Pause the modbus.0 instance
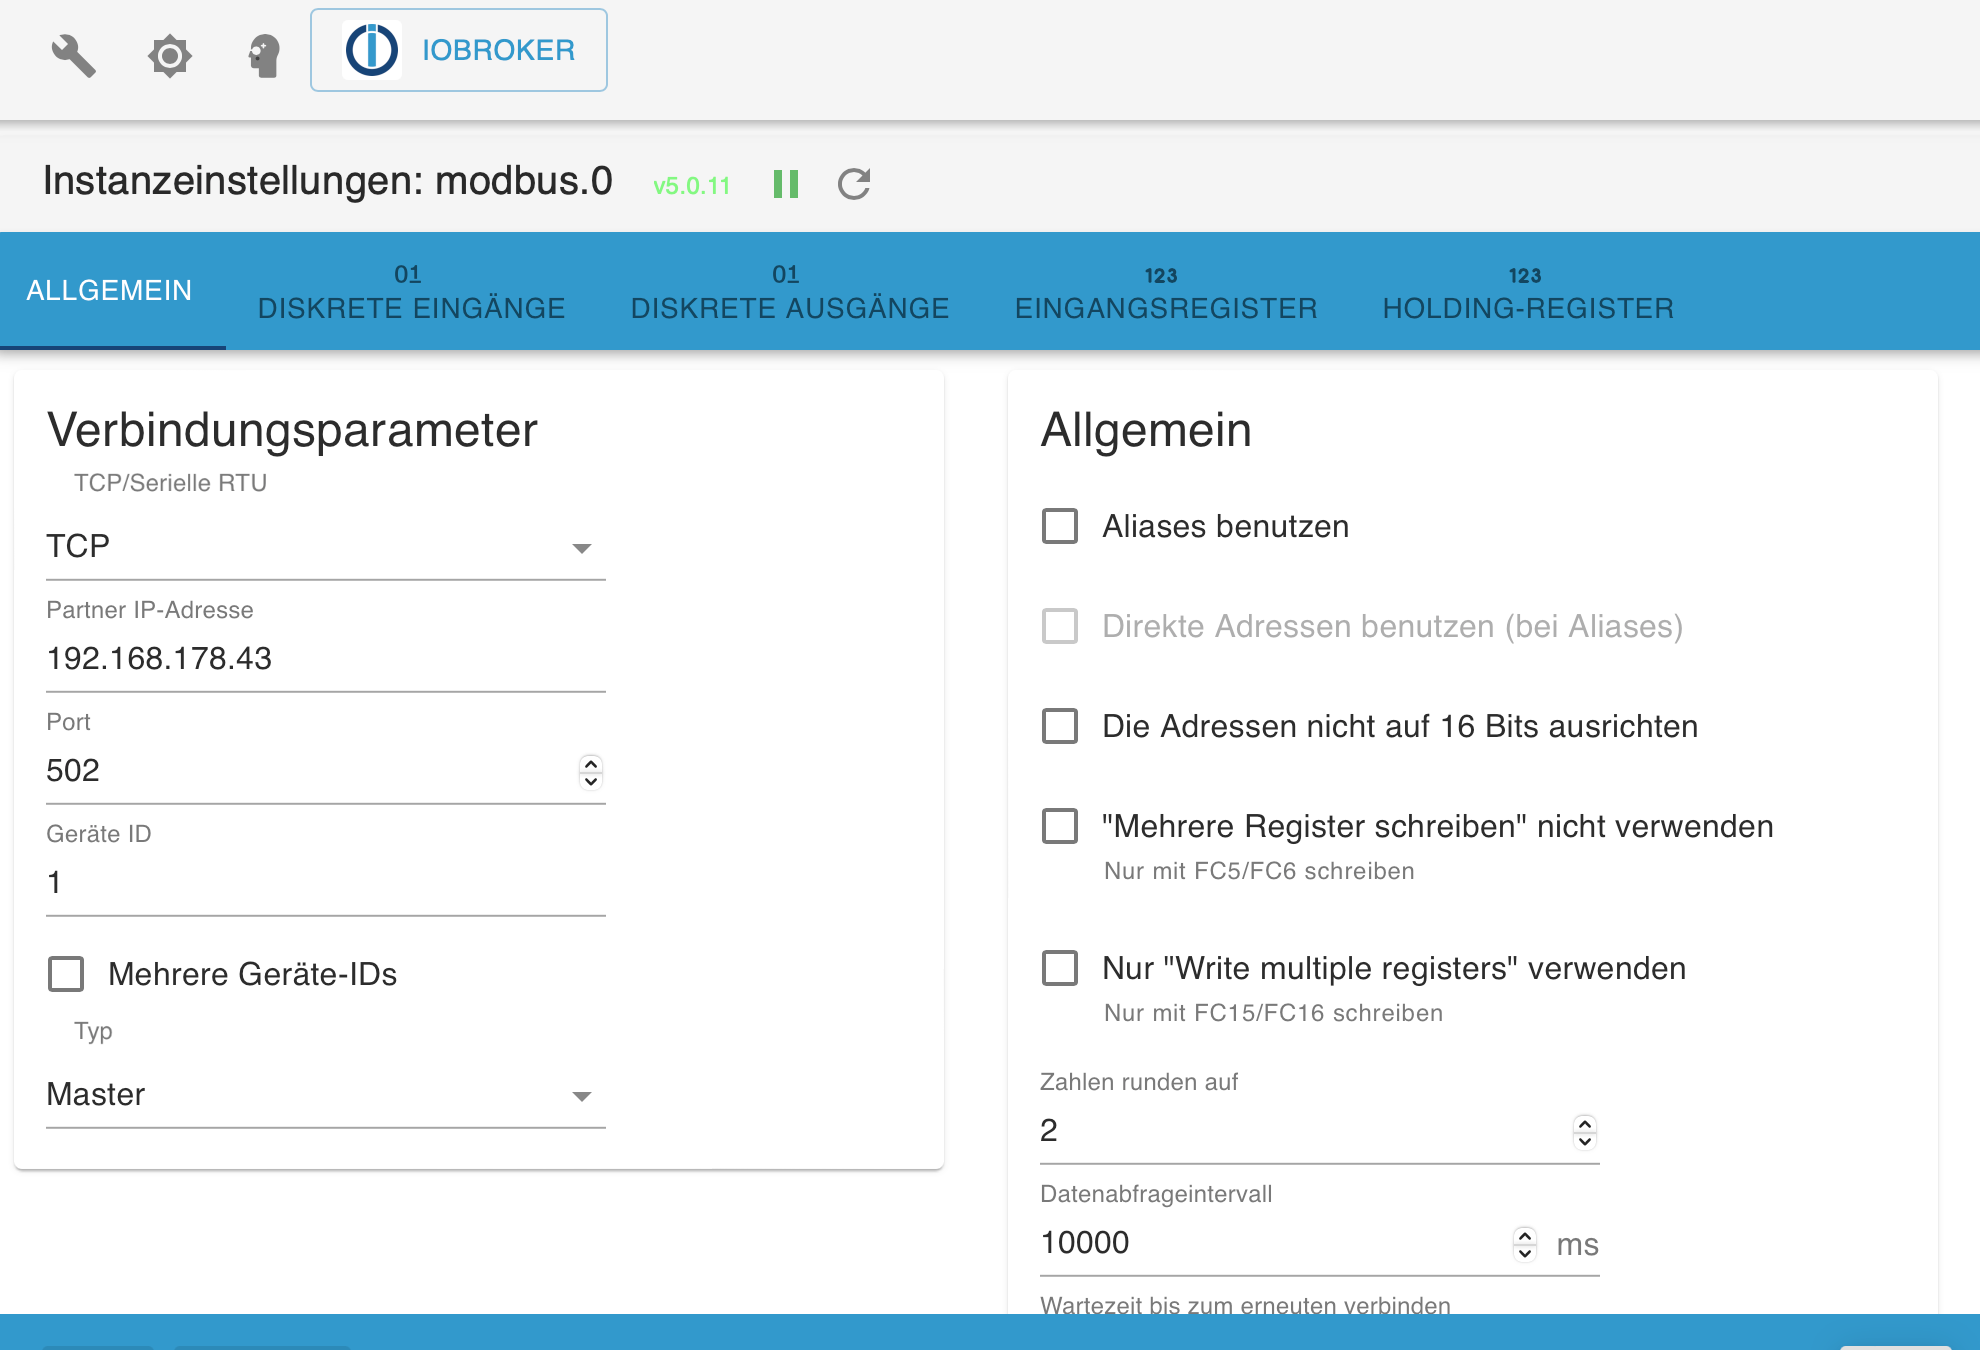The width and height of the screenshot is (1980, 1350). point(786,184)
